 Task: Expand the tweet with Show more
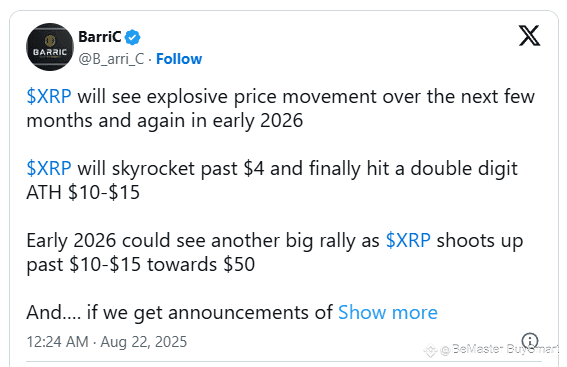(x=388, y=312)
